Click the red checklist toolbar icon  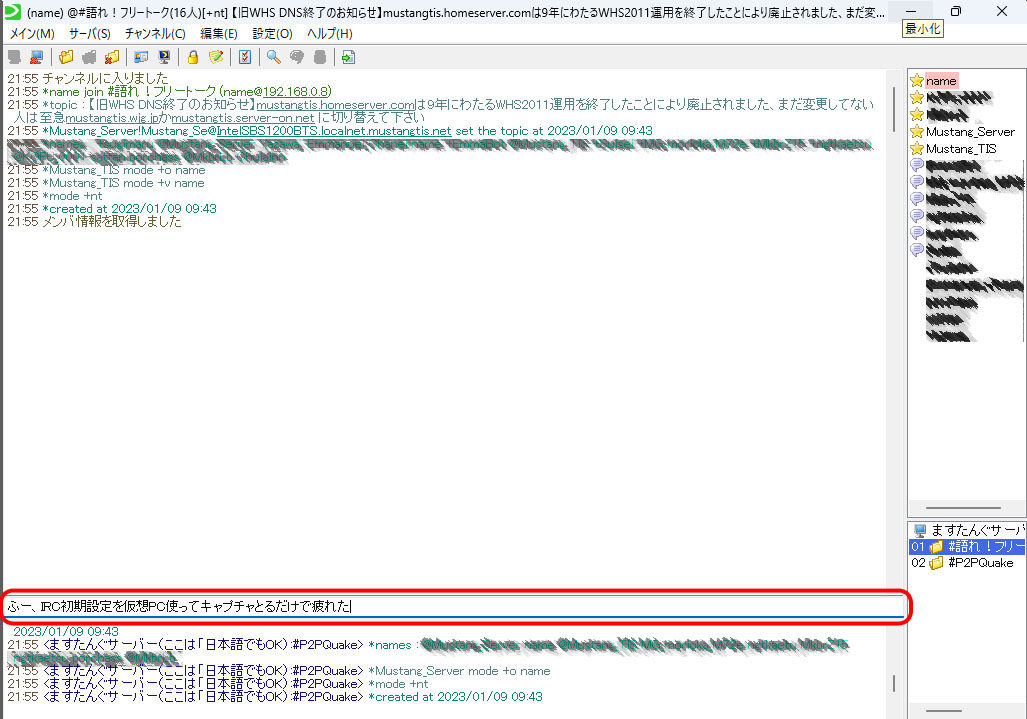(244, 57)
